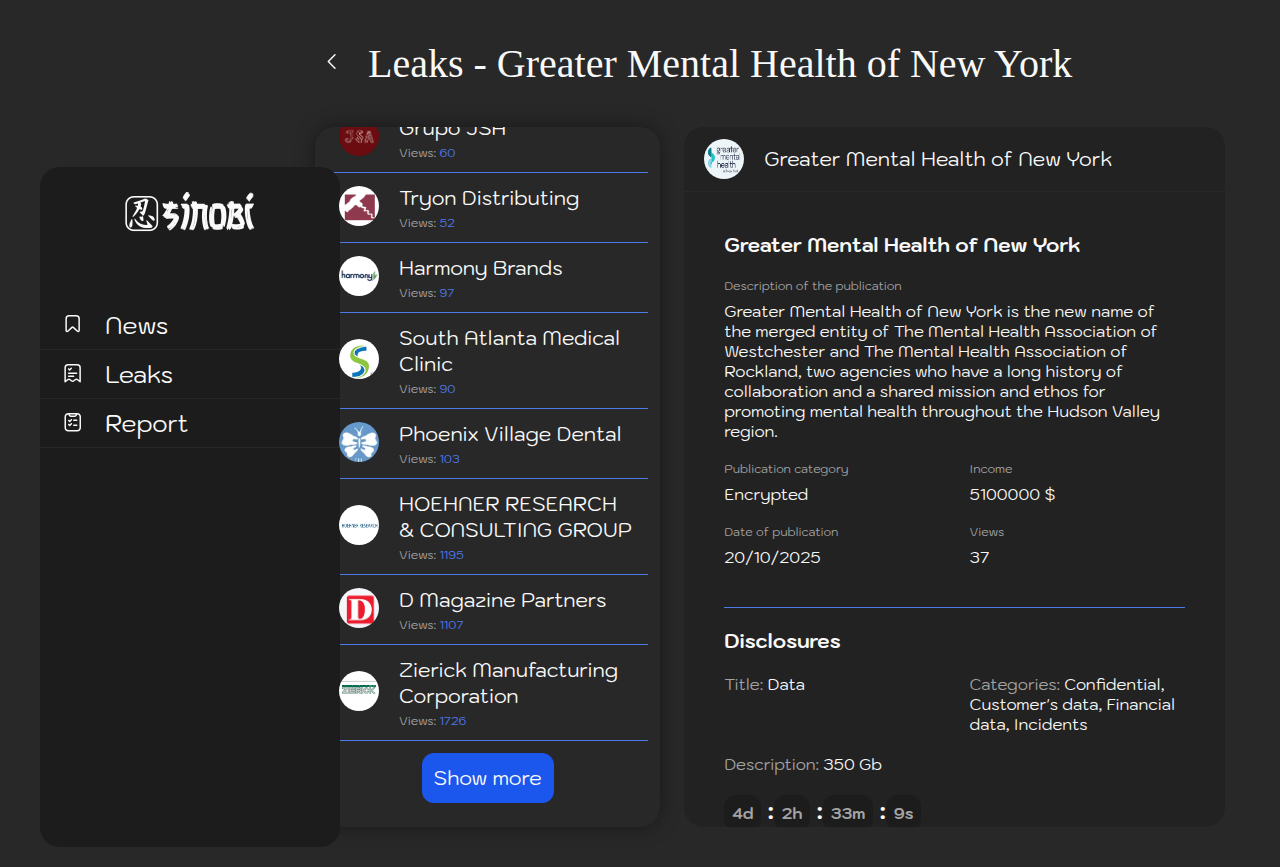Image resolution: width=1280 pixels, height=867 pixels.
Task: Click the Tryon Distributing logo
Action: (x=359, y=206)
